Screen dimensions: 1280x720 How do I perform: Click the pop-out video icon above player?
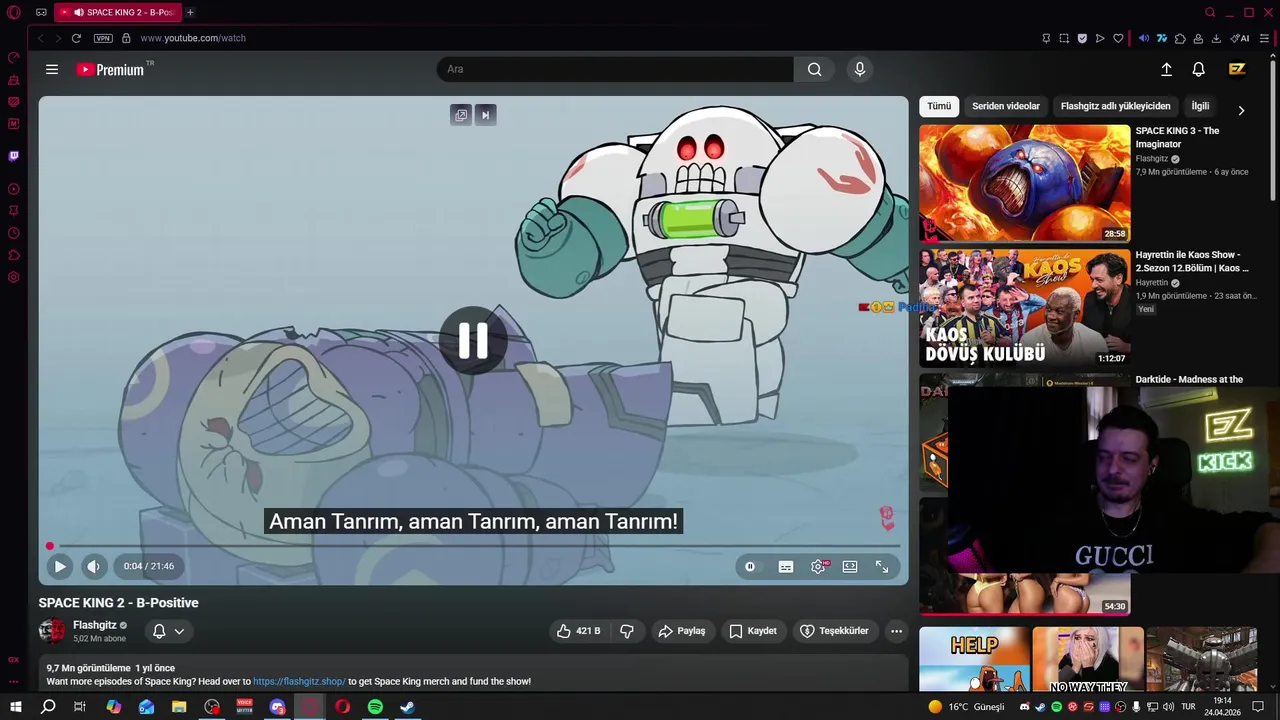[x=461, y=115]
